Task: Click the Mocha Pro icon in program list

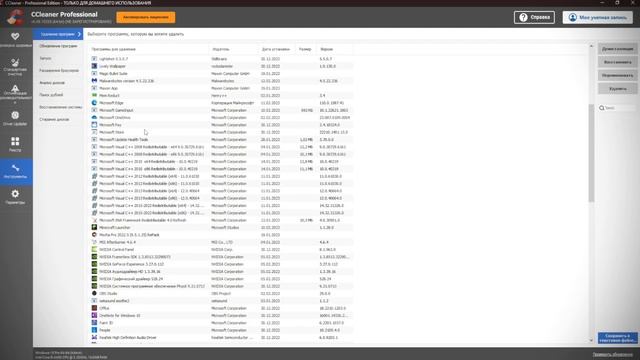Action: [94, 235]
